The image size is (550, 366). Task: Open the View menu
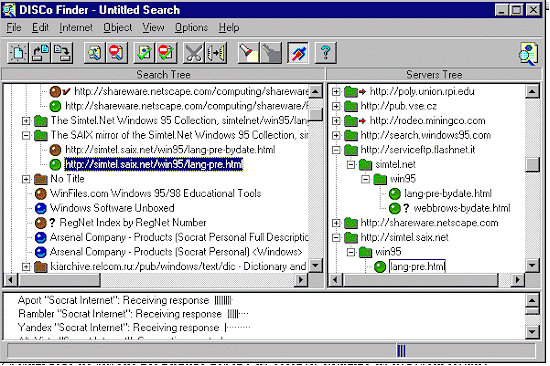click(153, 27)
